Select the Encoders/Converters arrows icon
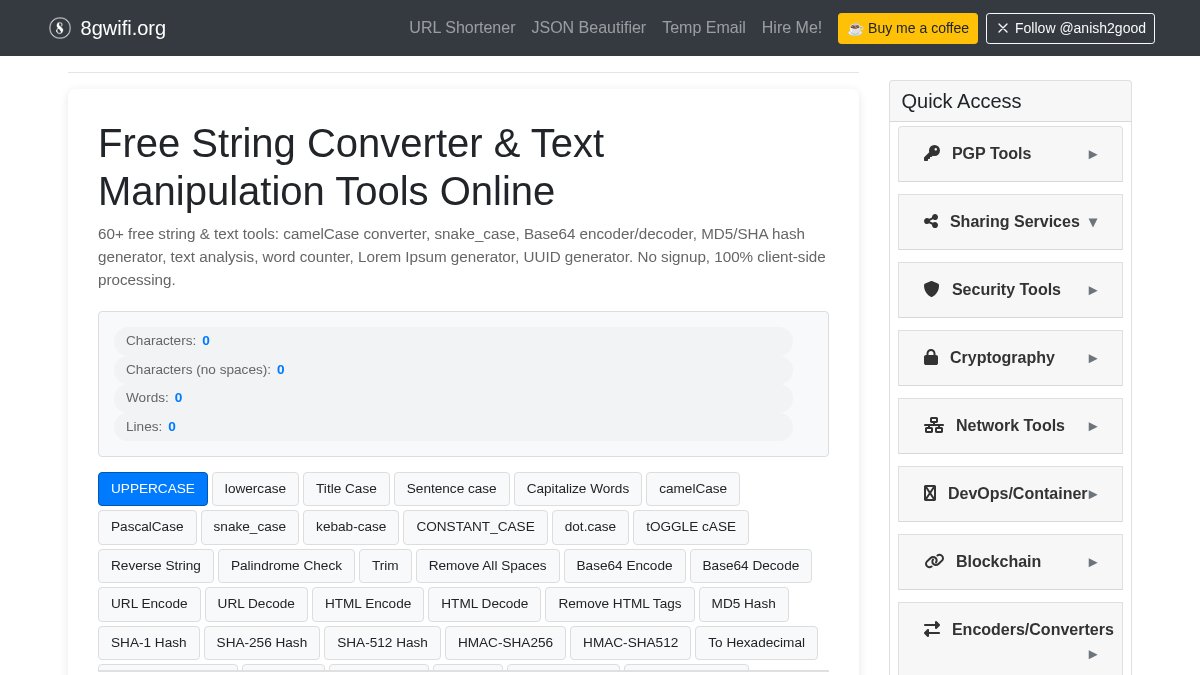Viewport: 1200px width, 675px height. pyautogui.click(x=932, y=629)
